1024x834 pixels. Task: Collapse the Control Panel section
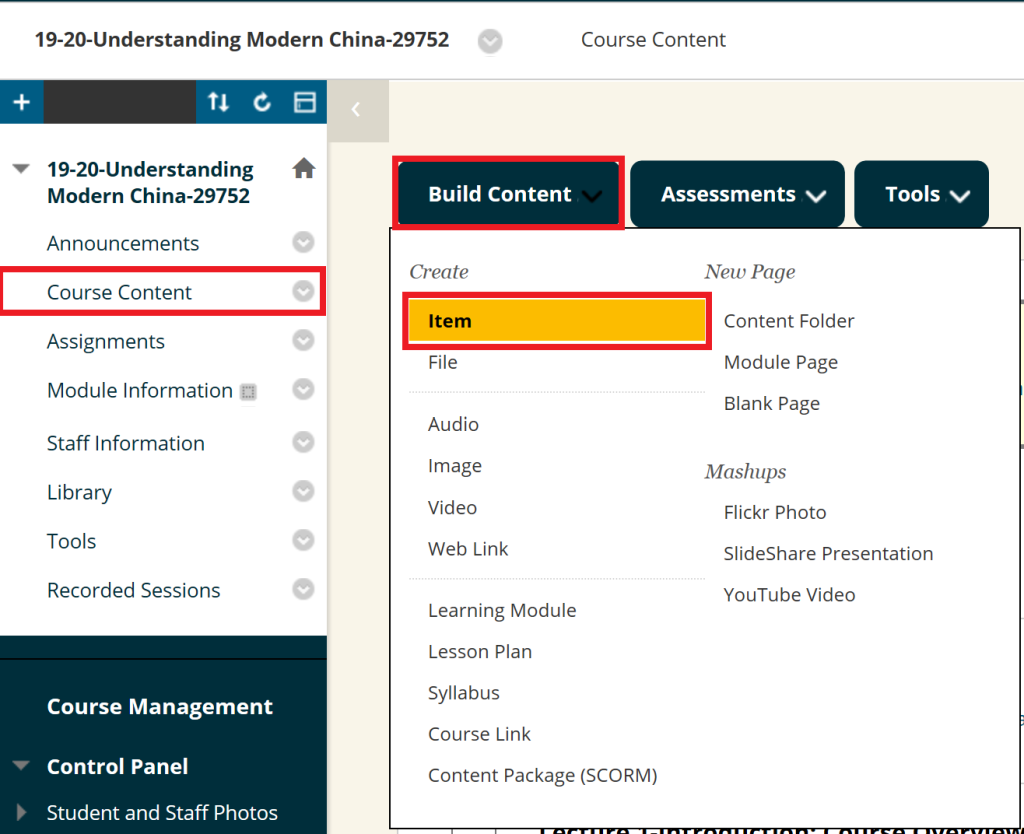click(21, 766)
